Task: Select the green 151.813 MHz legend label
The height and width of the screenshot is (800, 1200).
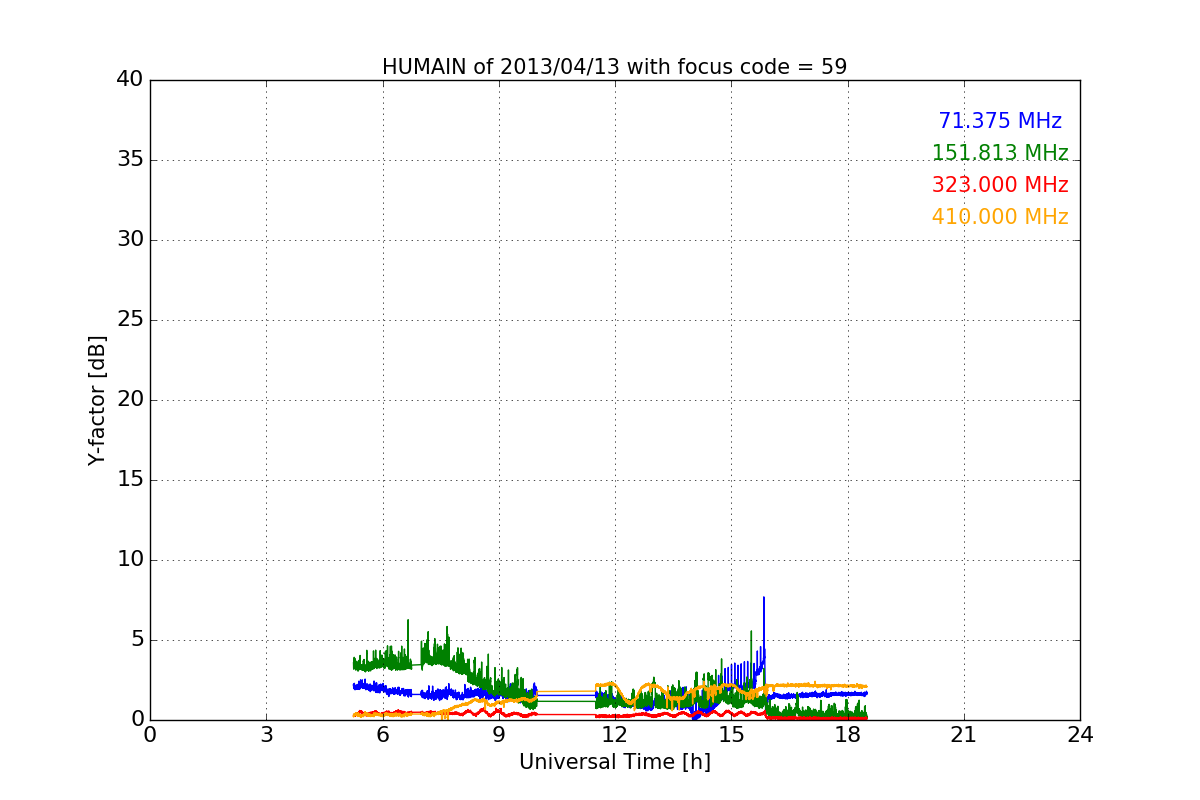Action: [1000, 153]
